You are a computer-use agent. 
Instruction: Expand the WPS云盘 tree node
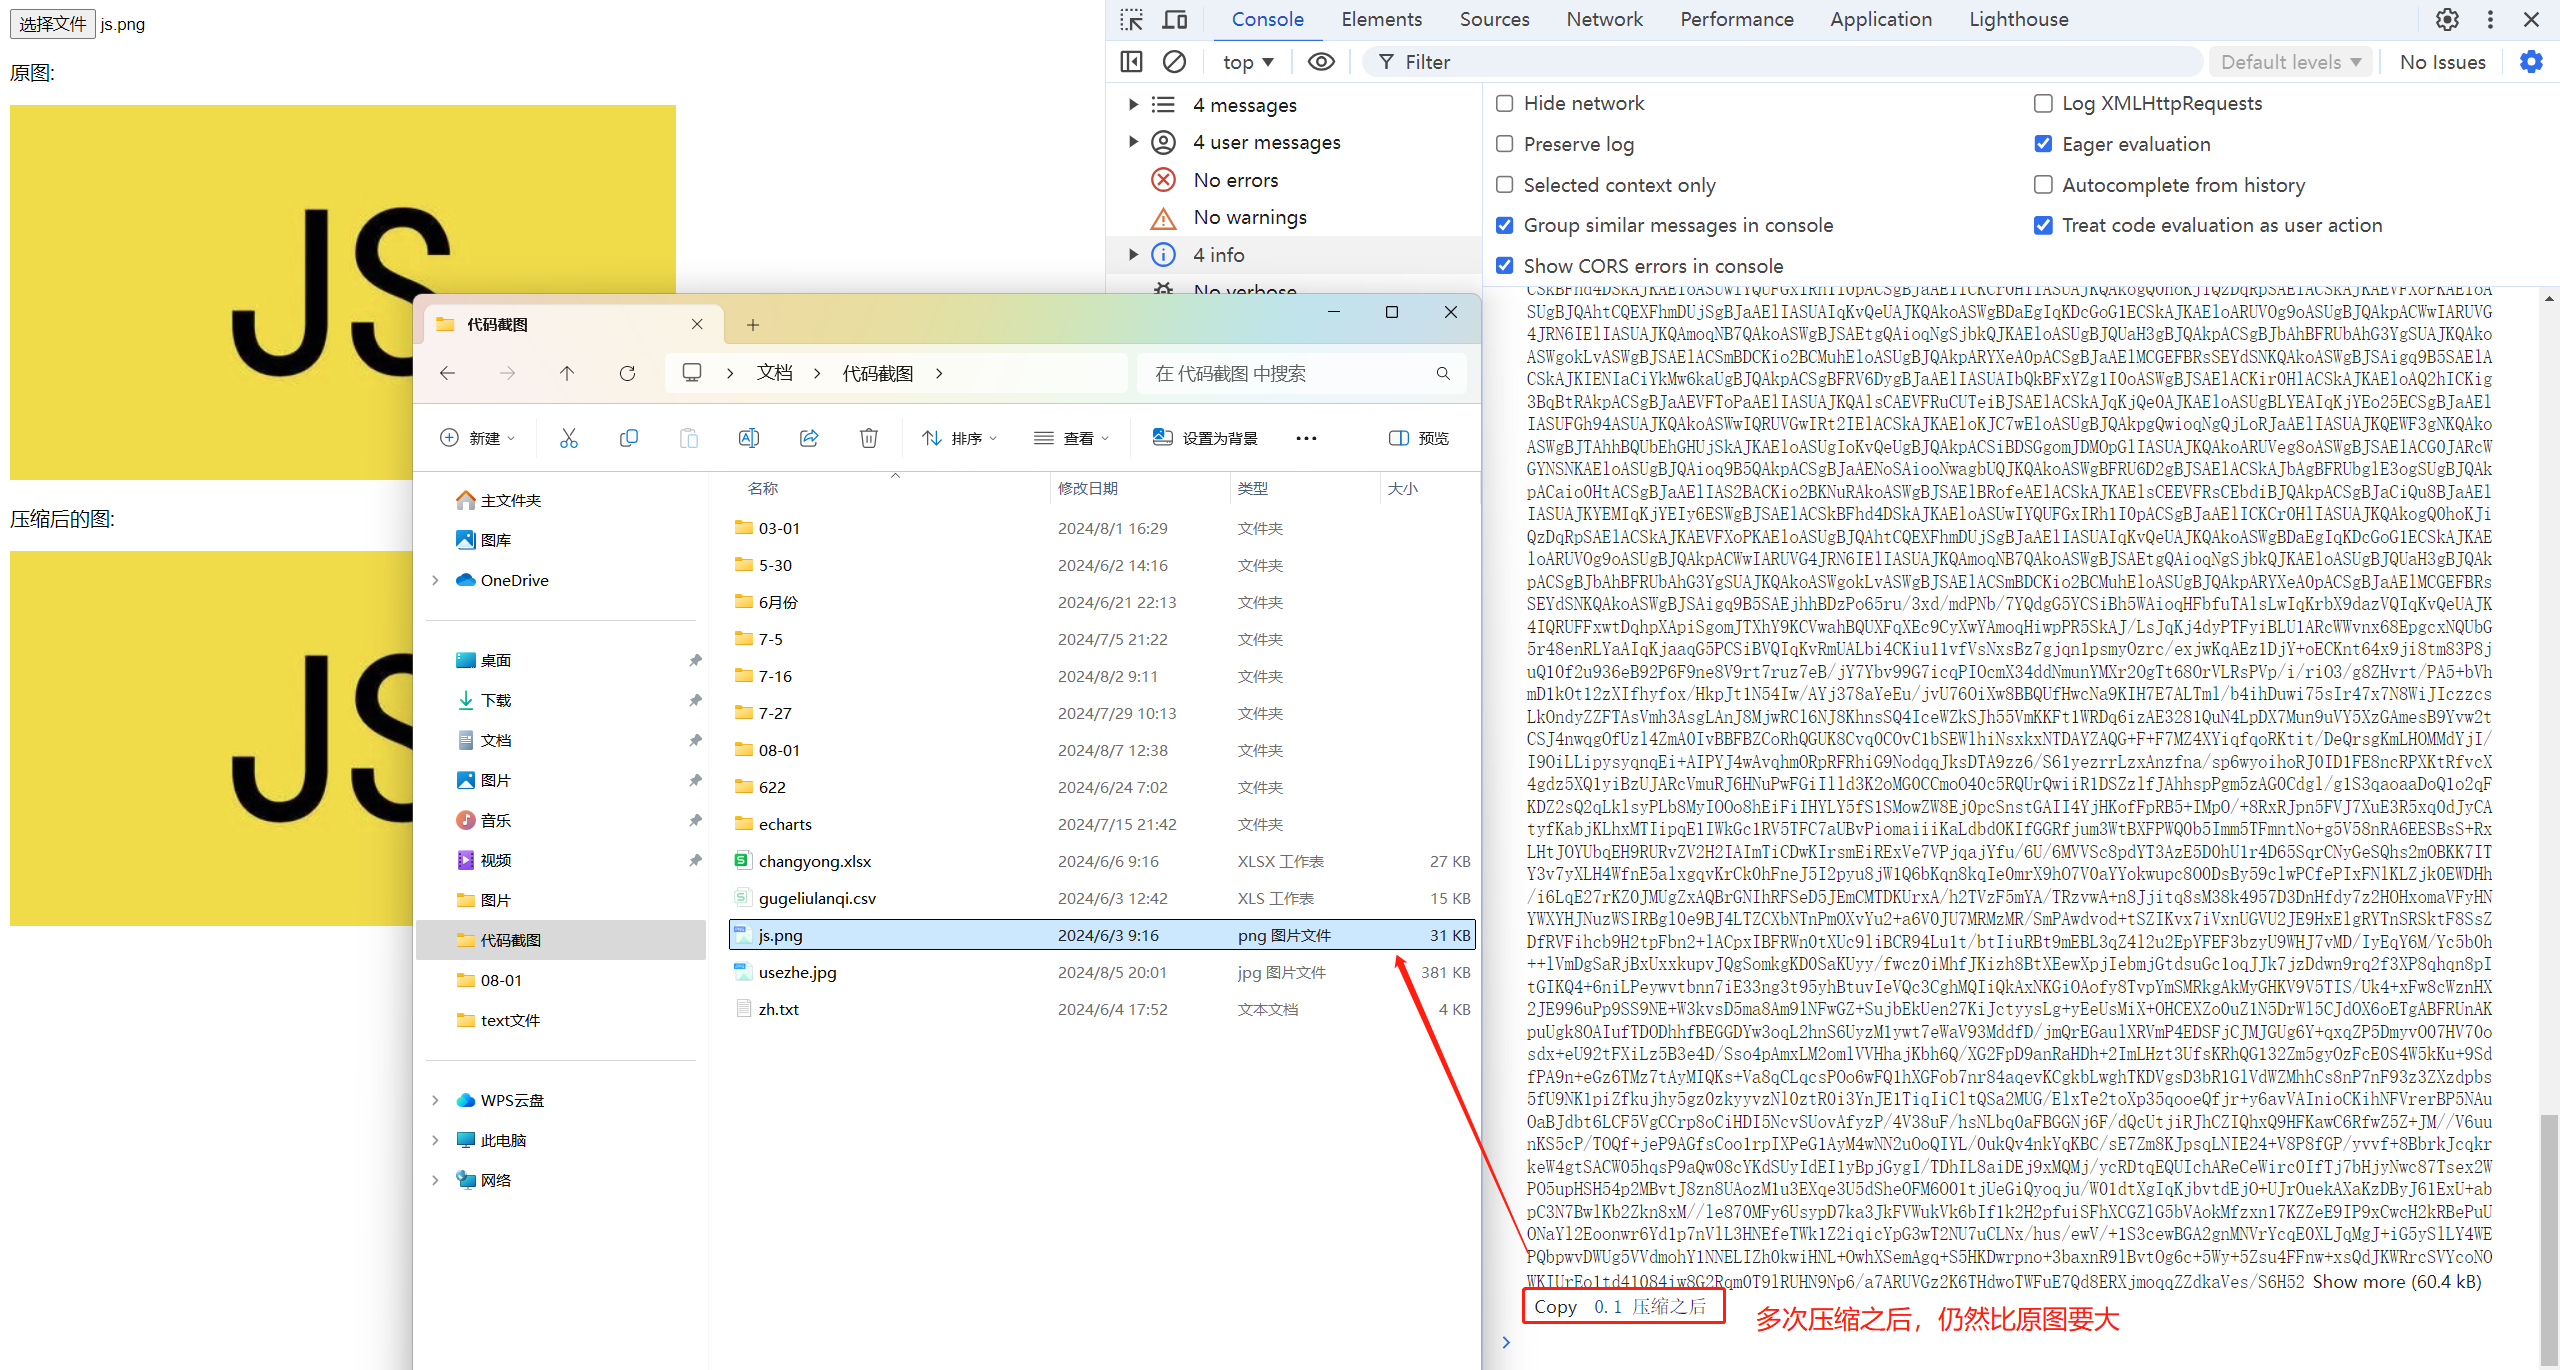pyautogui.click(x=435, y=1100)
